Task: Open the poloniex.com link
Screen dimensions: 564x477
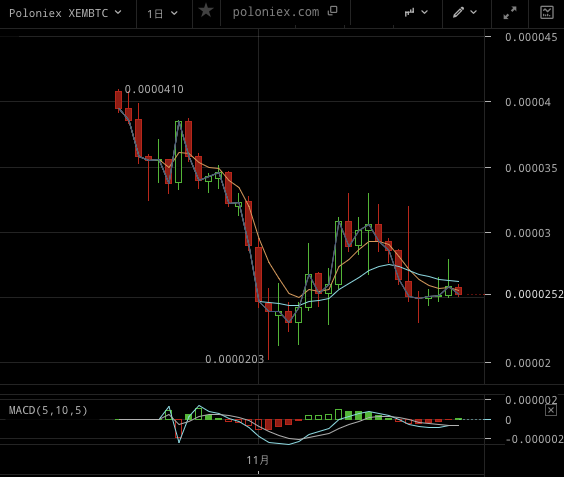Action: pyautogui.click(x=276, y=12)
